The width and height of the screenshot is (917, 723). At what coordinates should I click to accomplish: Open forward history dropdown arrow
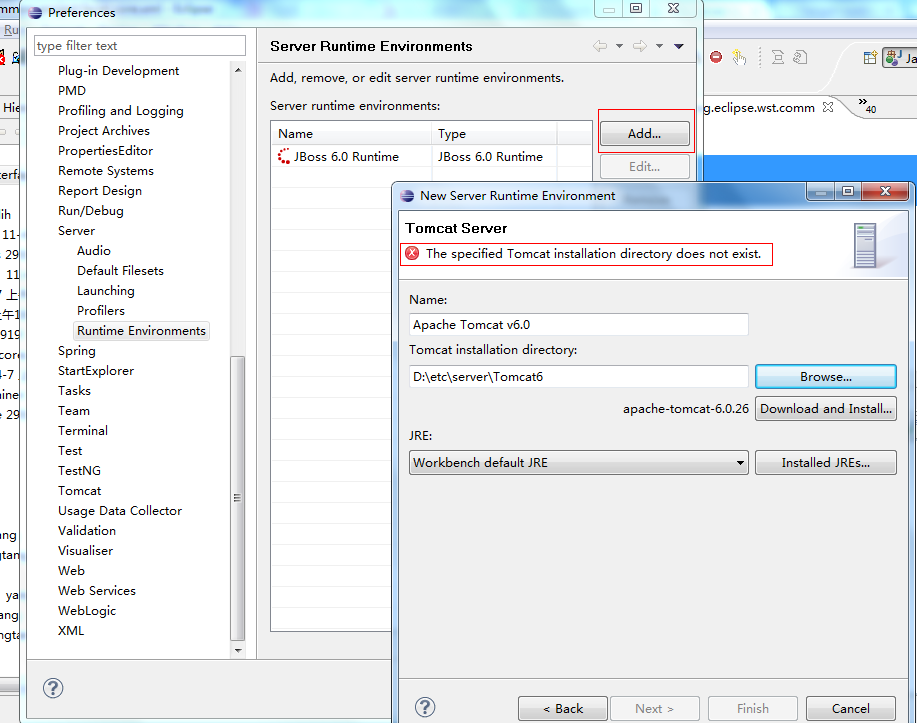[659, 46]
